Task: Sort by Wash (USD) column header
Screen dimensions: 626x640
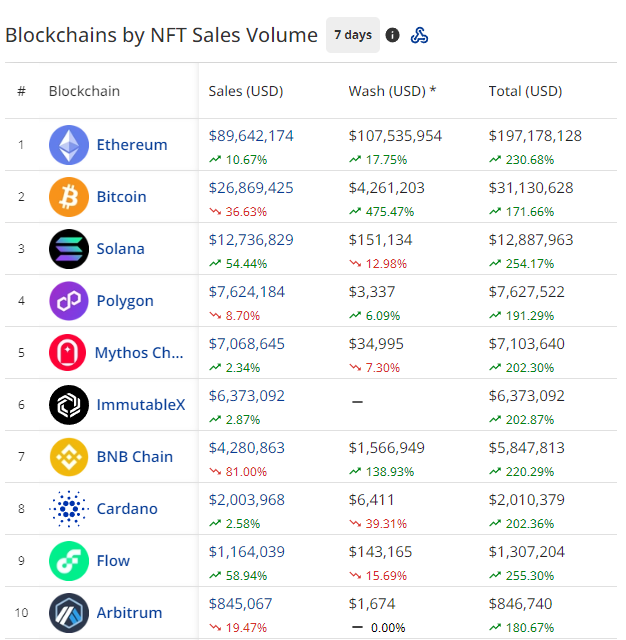Action: coord(392,91)
